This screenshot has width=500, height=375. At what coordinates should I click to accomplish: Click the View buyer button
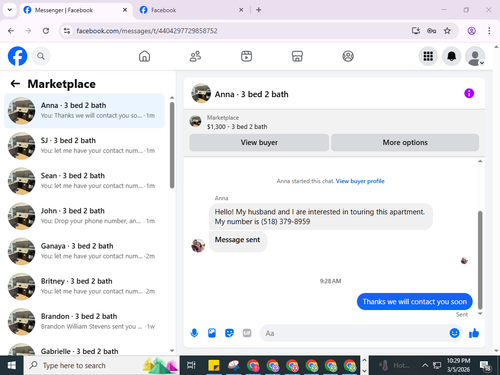pos(259,142)
